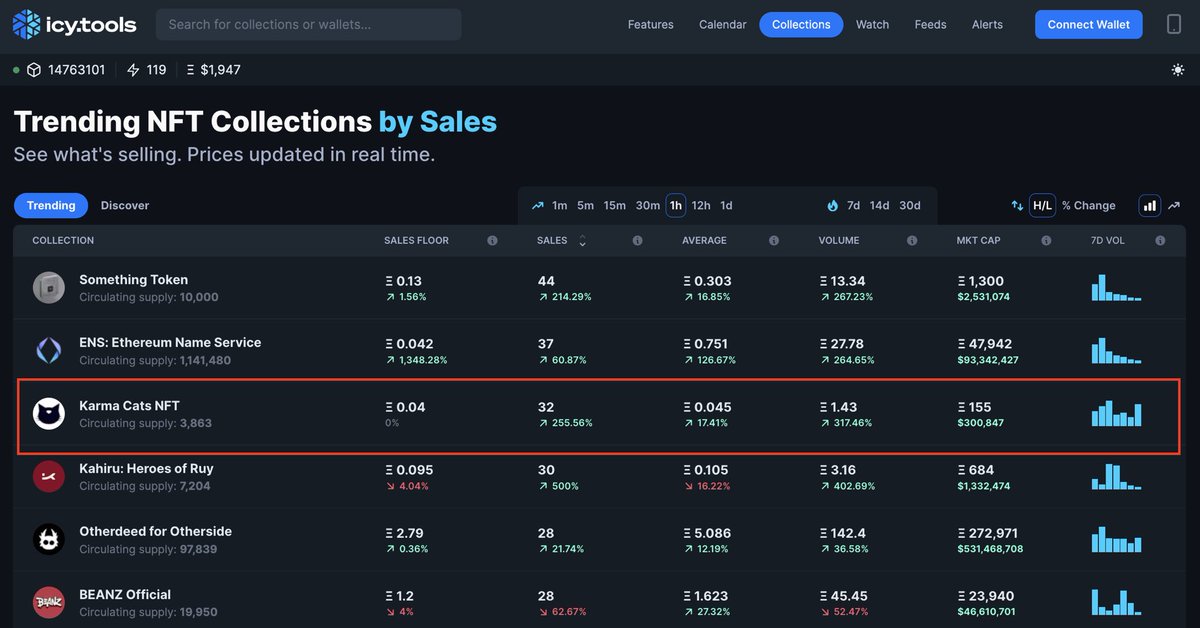Click the block number cube icon
Image resolution: width=1200 pixels, height=628 pixels.
[x=34, y=70]
